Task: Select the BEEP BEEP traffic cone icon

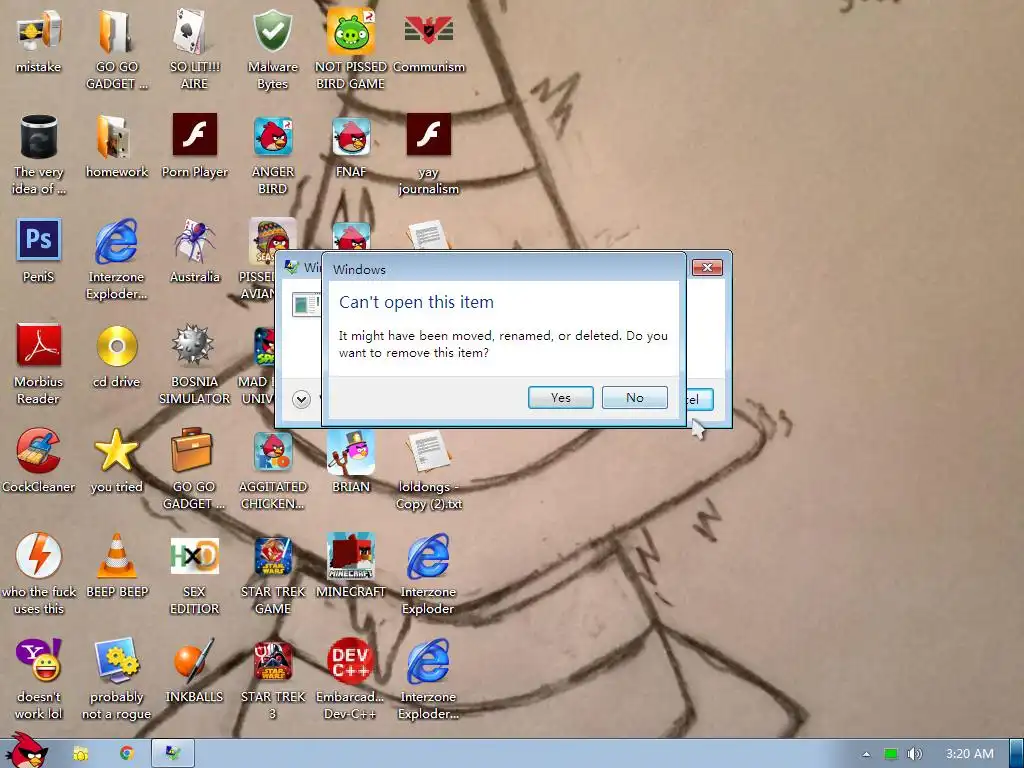Action: [117, 567]
